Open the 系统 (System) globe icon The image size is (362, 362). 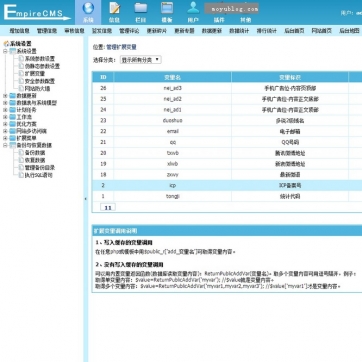(88, 8)
